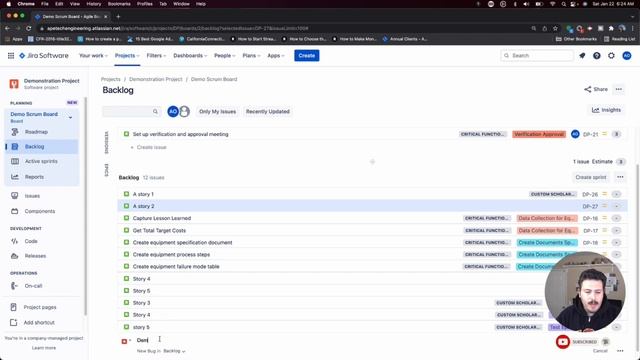This screenshot has height=360, width=640.
Task: Open the 'Get Total Target Costs' issue
Action: 159,231
